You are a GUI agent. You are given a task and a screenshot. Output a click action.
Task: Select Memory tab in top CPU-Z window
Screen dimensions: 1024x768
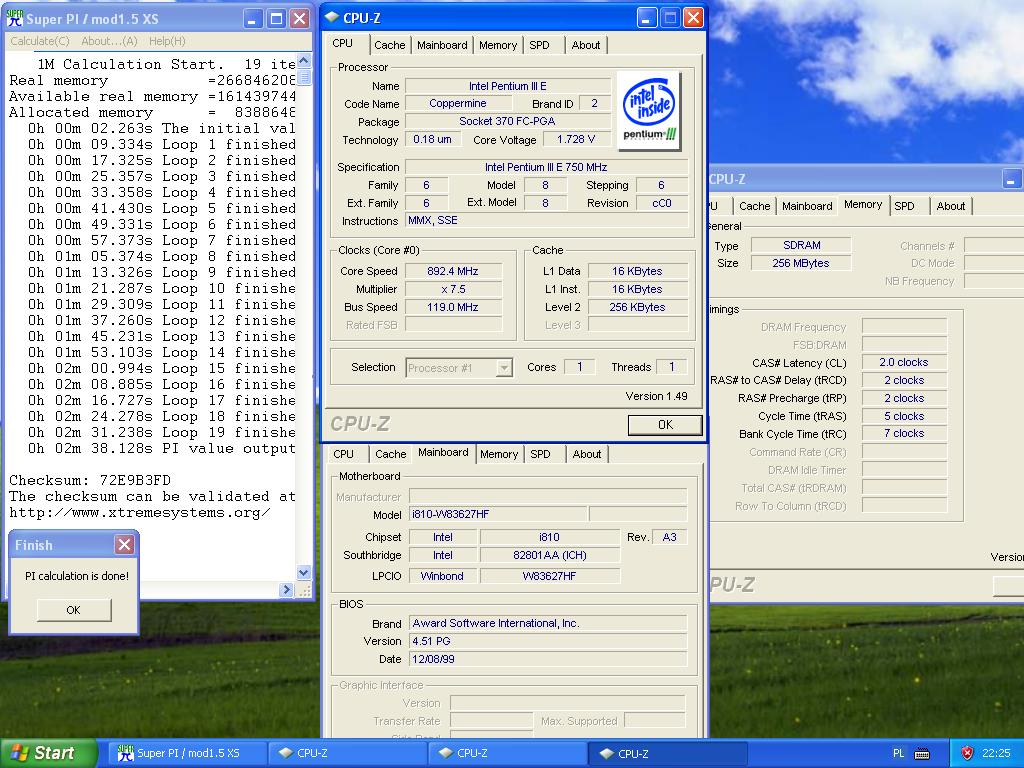pos(498,45)
